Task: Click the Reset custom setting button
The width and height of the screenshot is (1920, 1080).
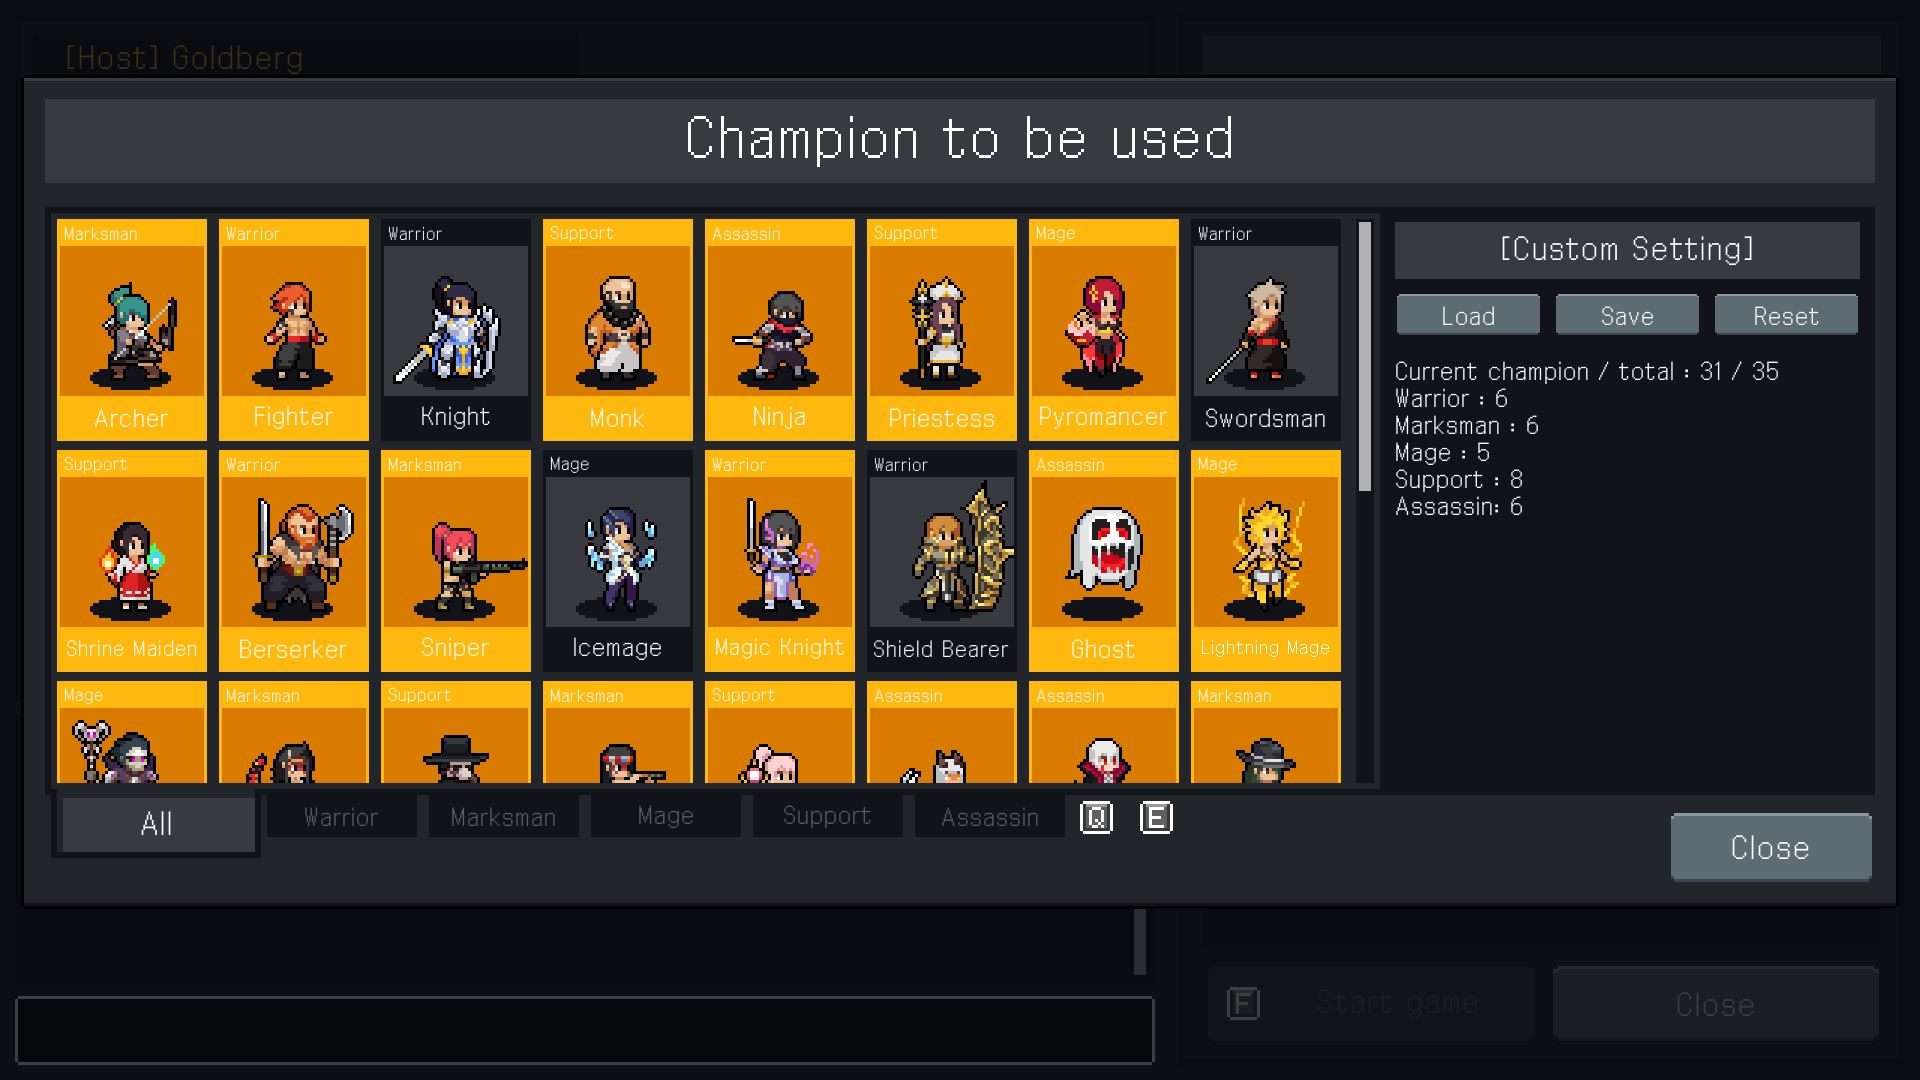Action: point(1785,315)
